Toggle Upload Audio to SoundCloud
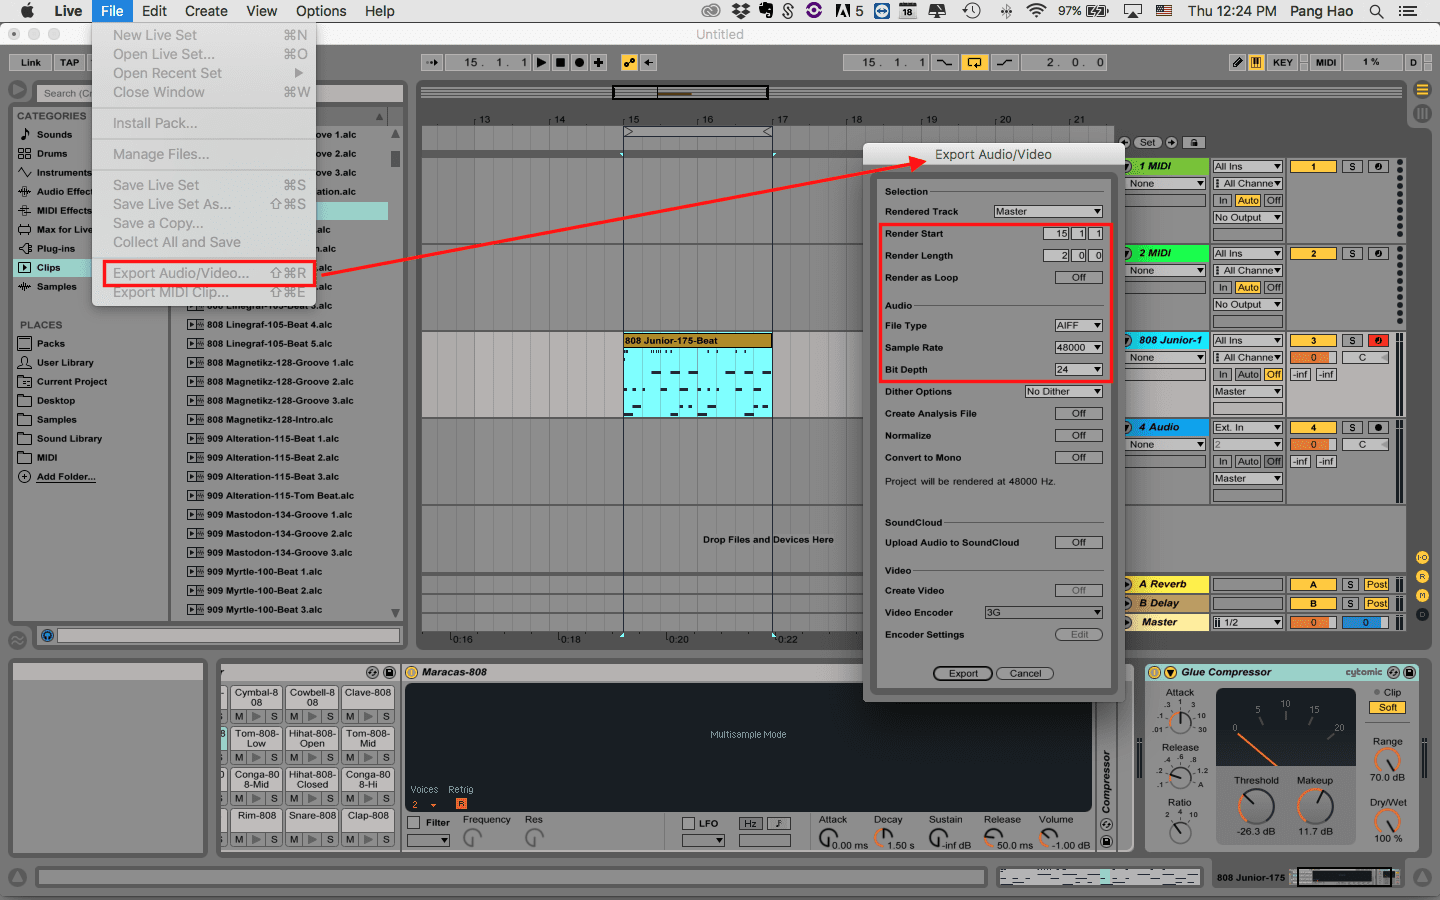The height and width of the screenshot is (900, 1440). point(1079,542)
